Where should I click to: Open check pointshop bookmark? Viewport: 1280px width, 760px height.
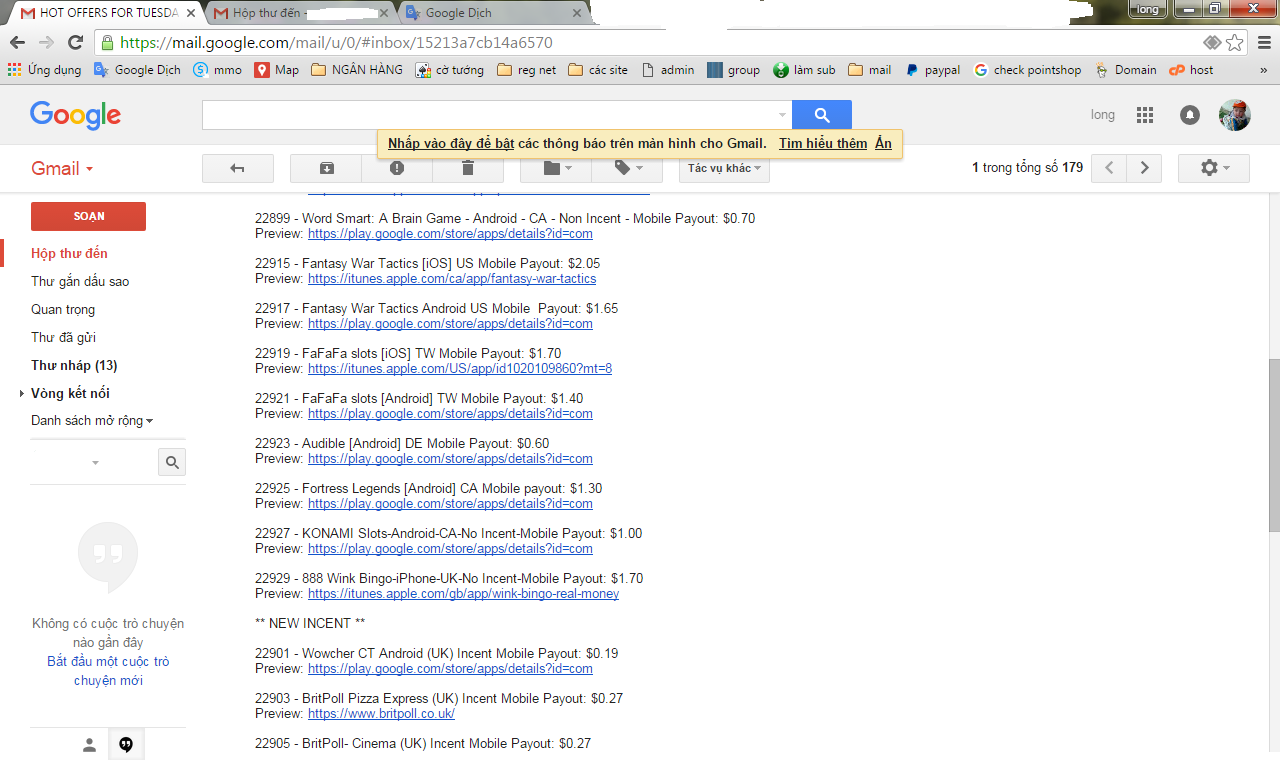1027,70
